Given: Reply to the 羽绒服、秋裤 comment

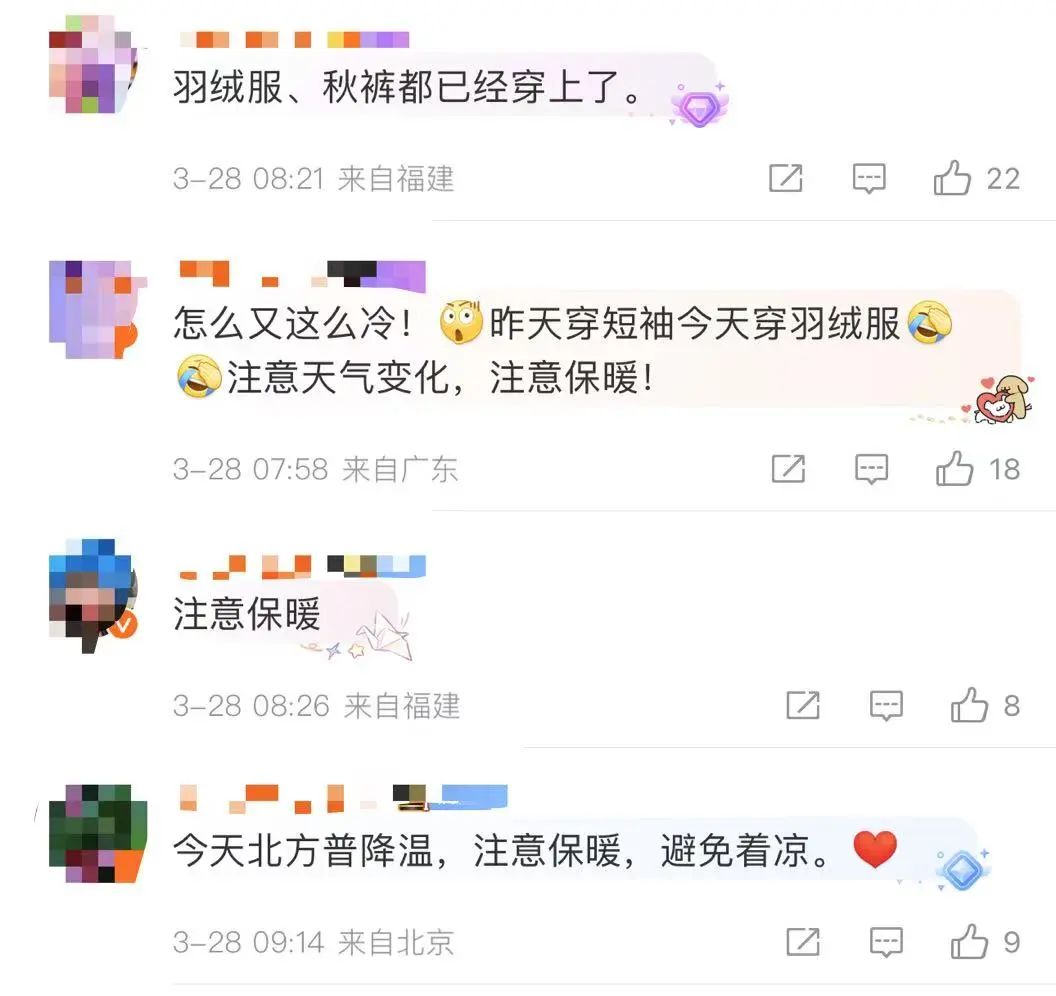Looking at the screenshot, I should pos(869,178).
